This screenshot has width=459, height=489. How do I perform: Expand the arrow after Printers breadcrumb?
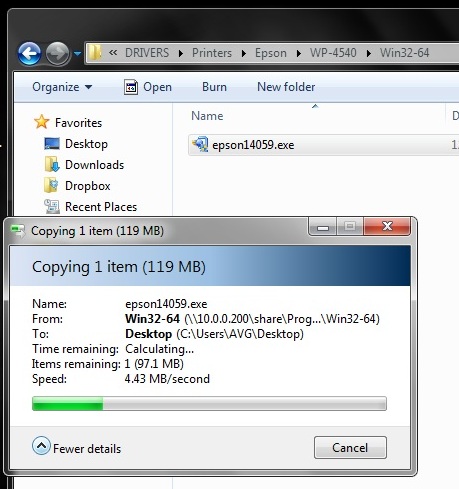click(x=244, y=53)
